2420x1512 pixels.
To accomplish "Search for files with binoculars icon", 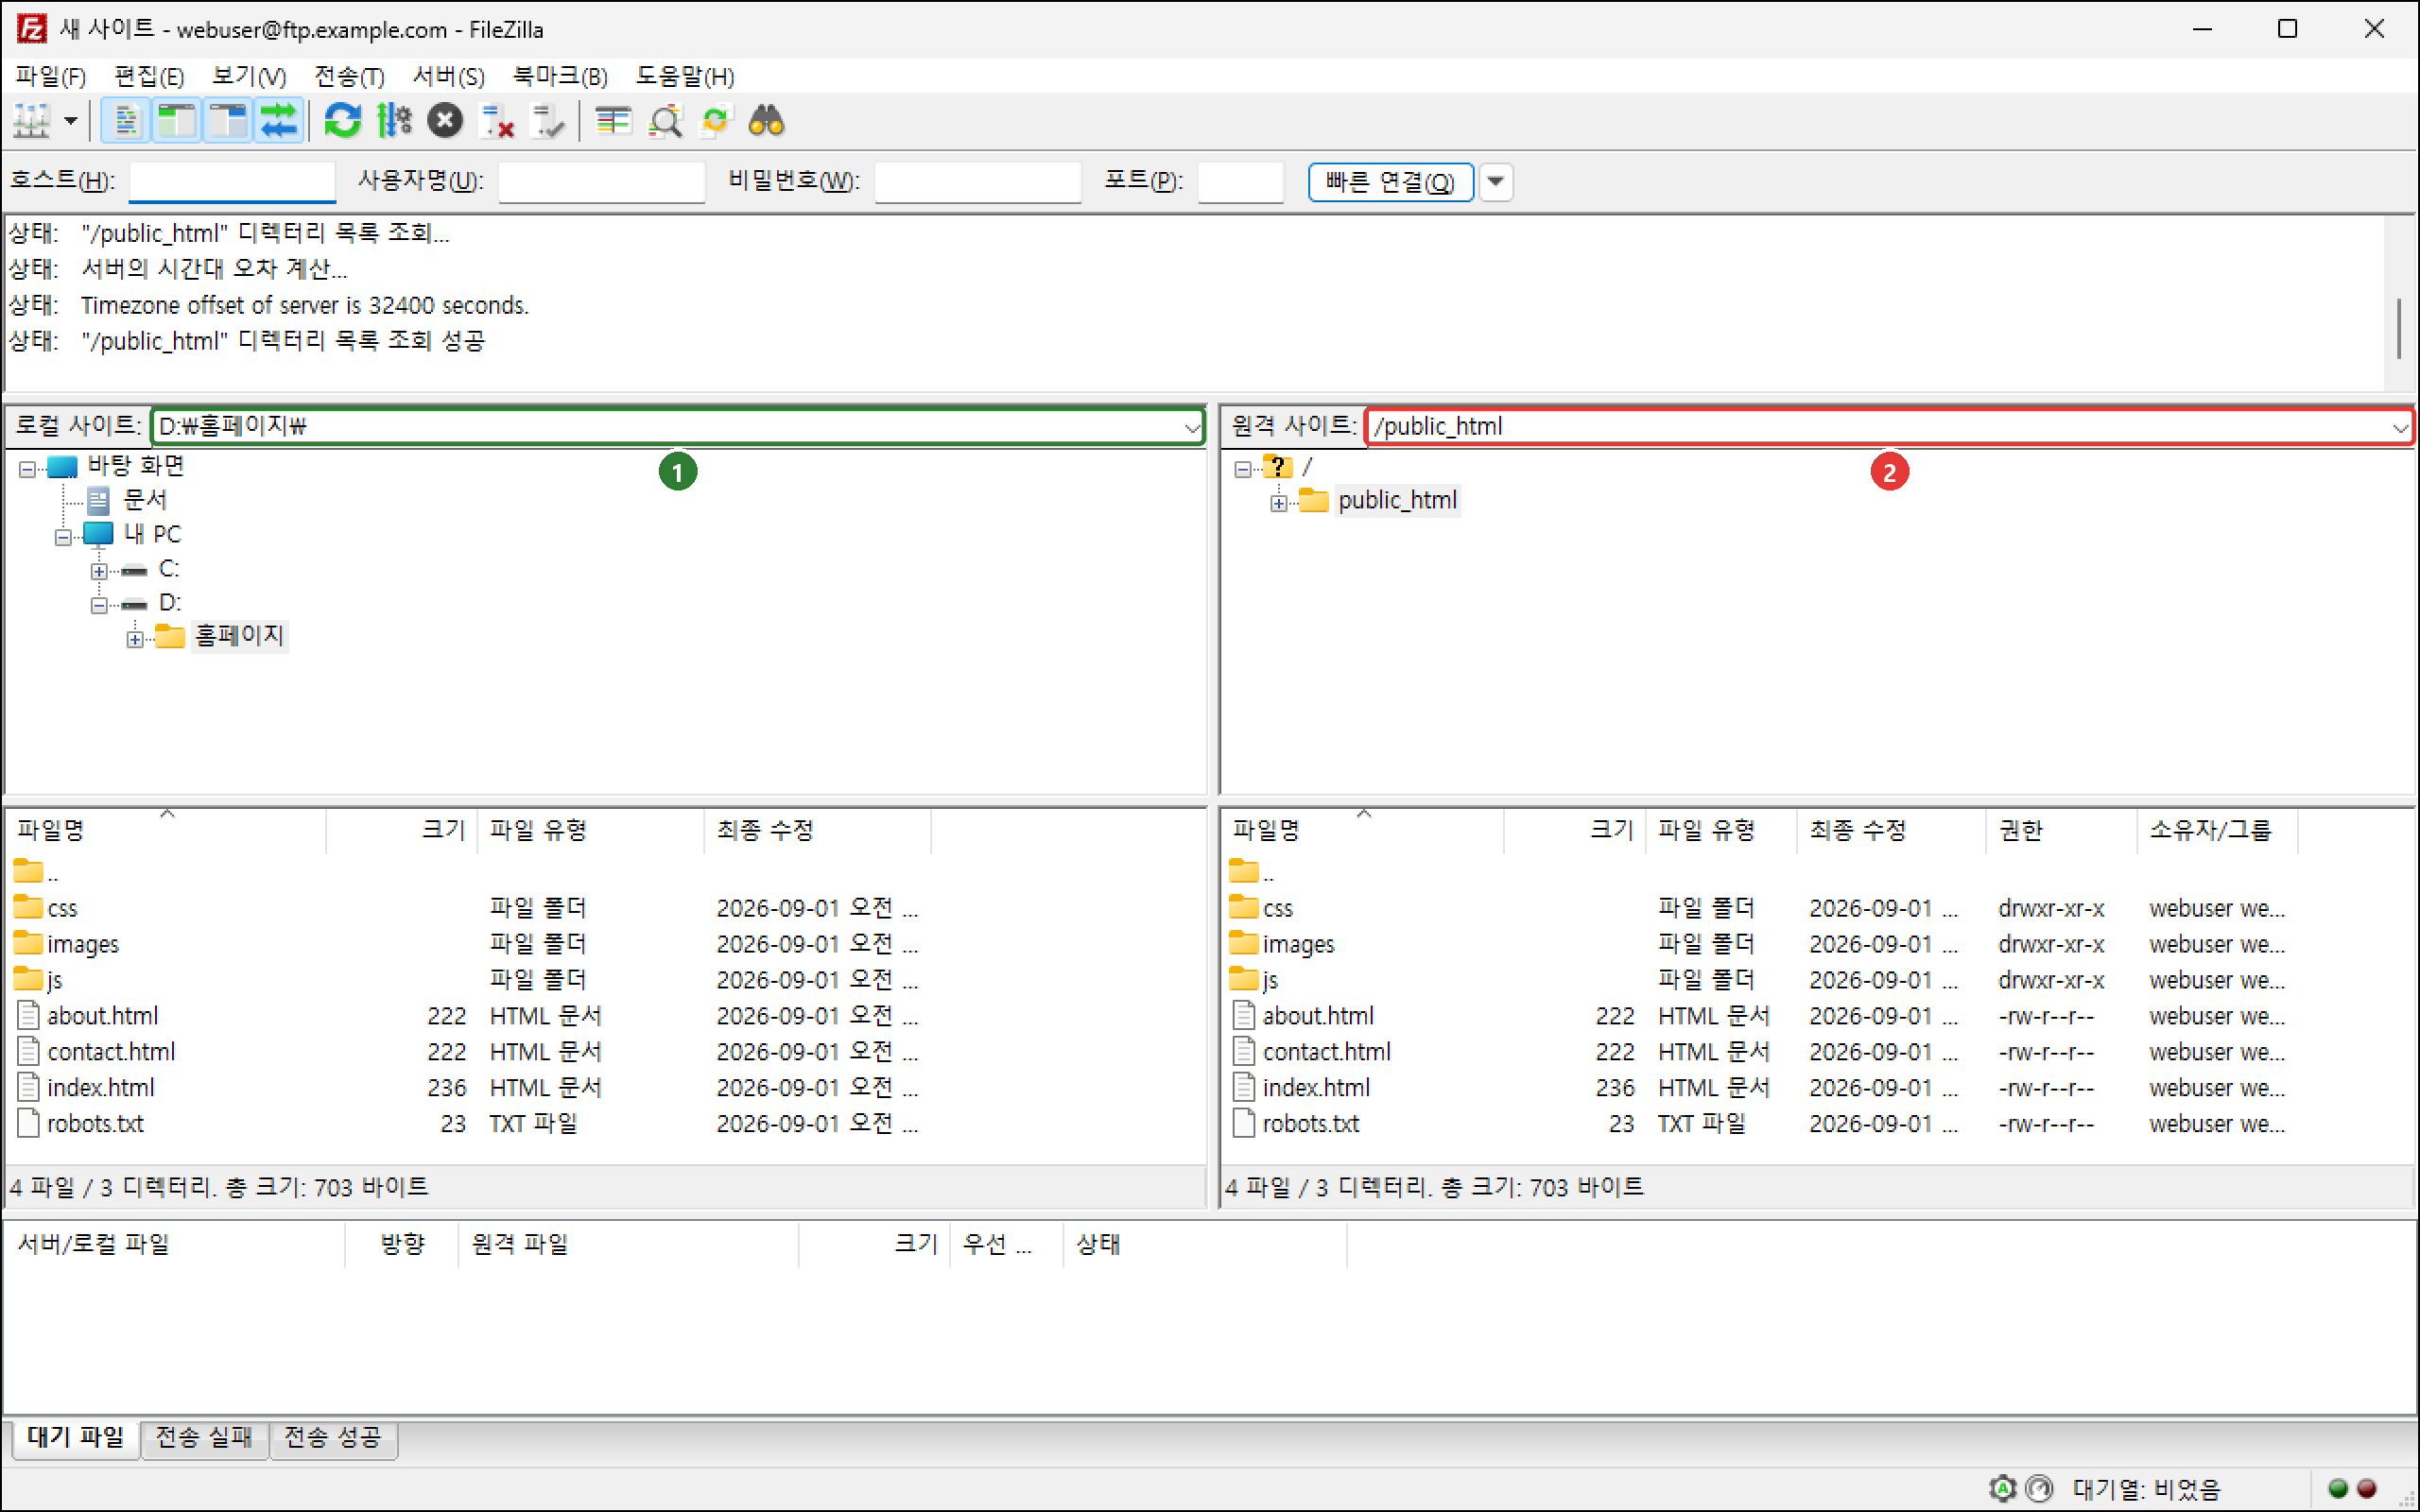I will [x=767, y=122].
